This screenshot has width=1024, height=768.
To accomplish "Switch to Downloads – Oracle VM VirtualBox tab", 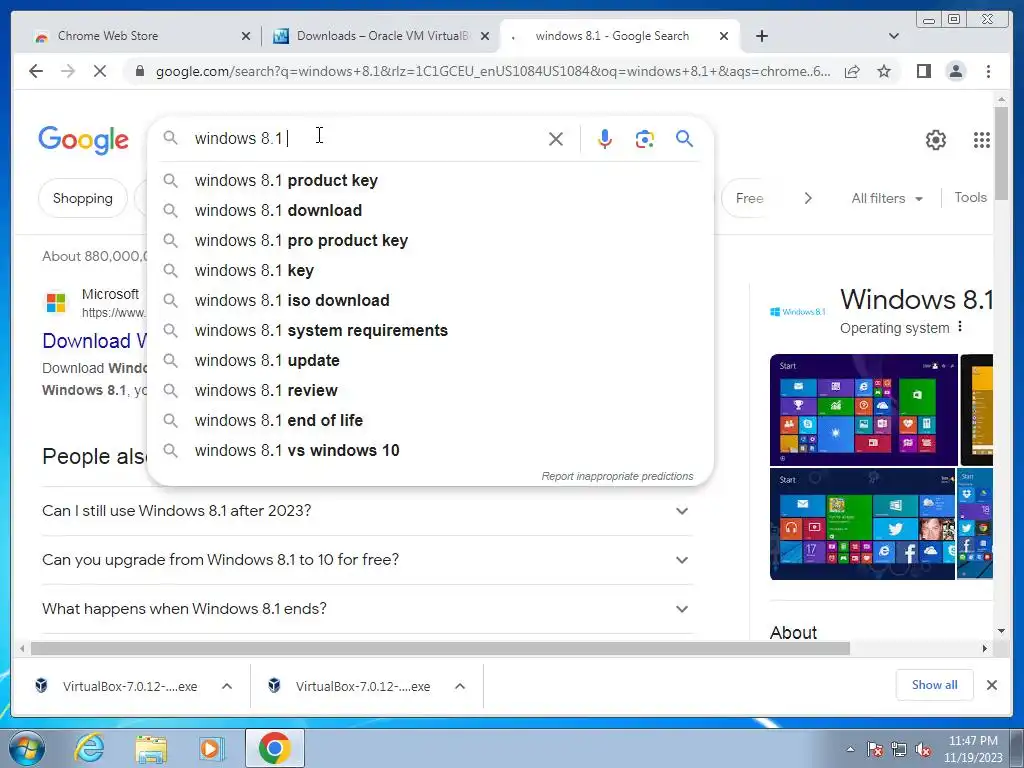I will click(x=381, y=36).
